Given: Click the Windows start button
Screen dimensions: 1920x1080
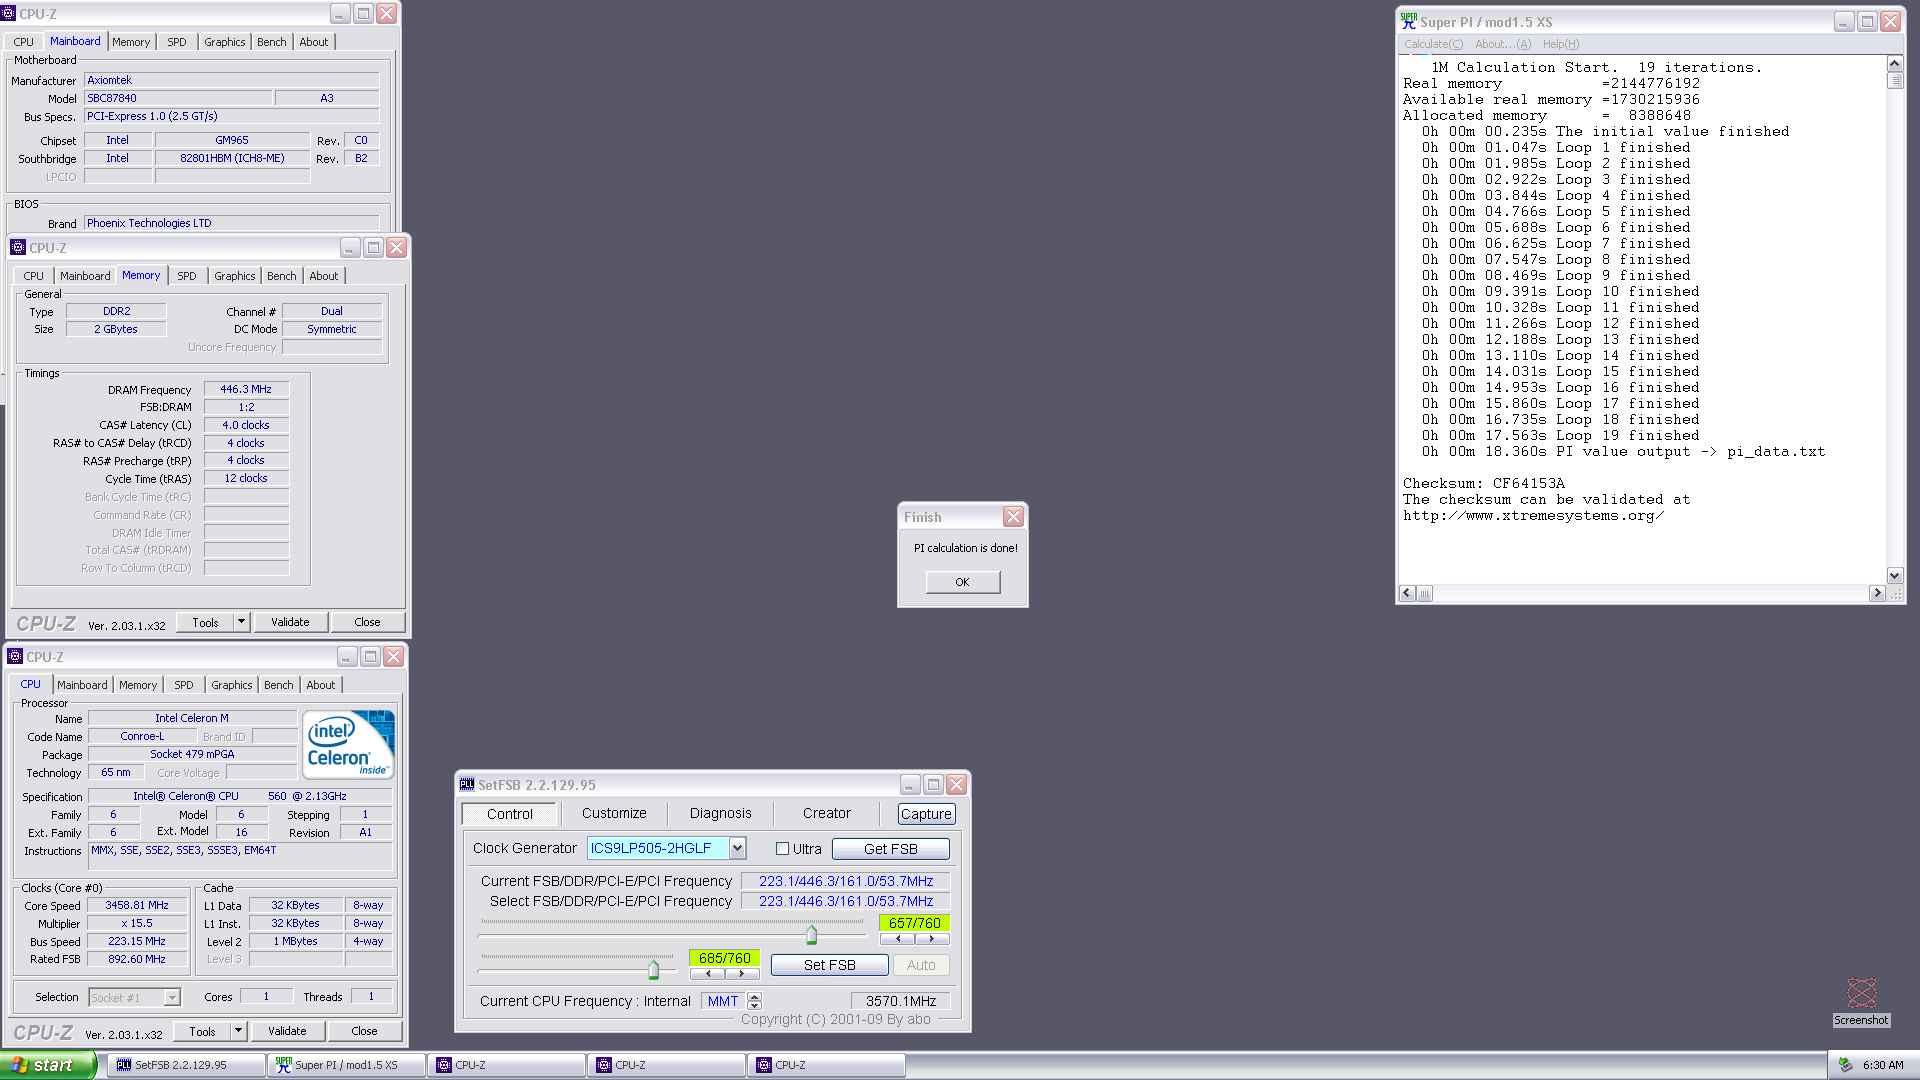Looking at the screenshot, I should click(48, 1065).
